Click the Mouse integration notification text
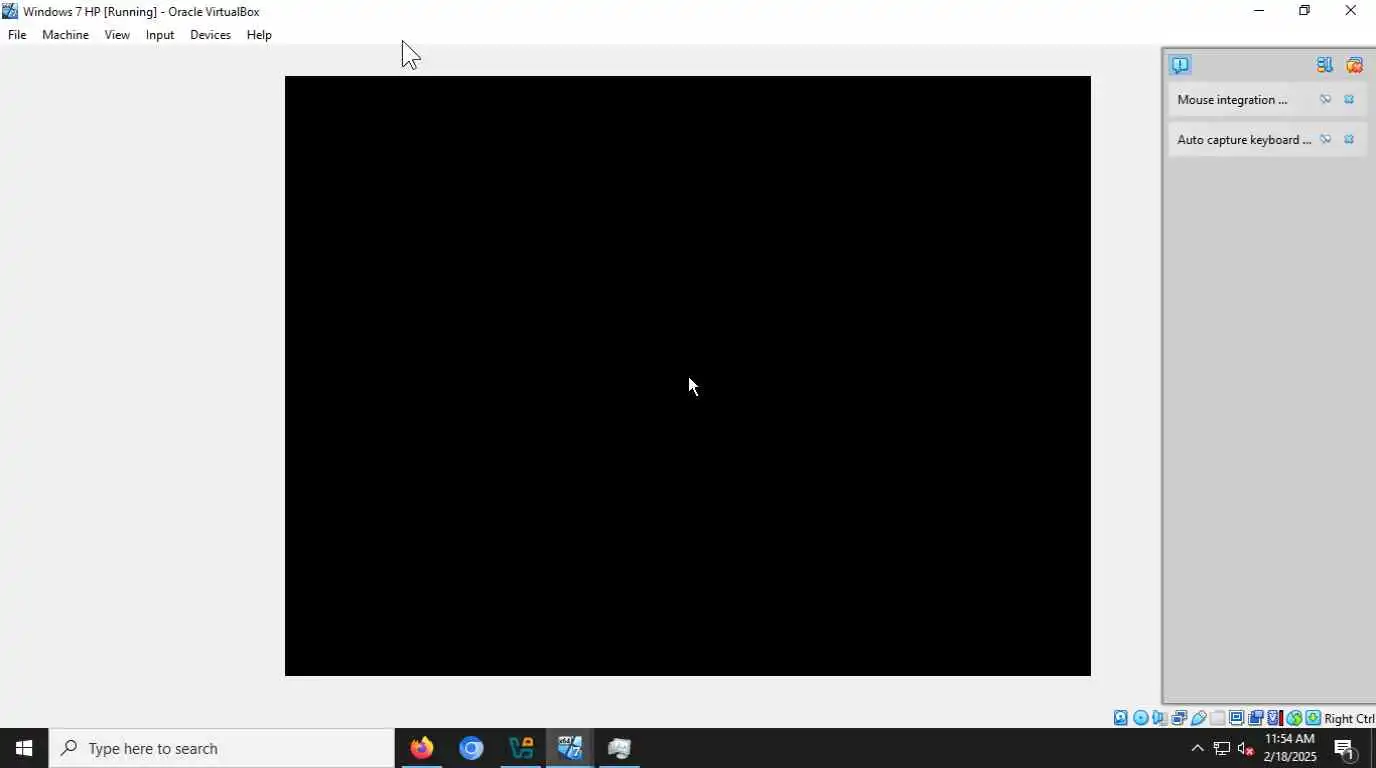 (1232, 100)
